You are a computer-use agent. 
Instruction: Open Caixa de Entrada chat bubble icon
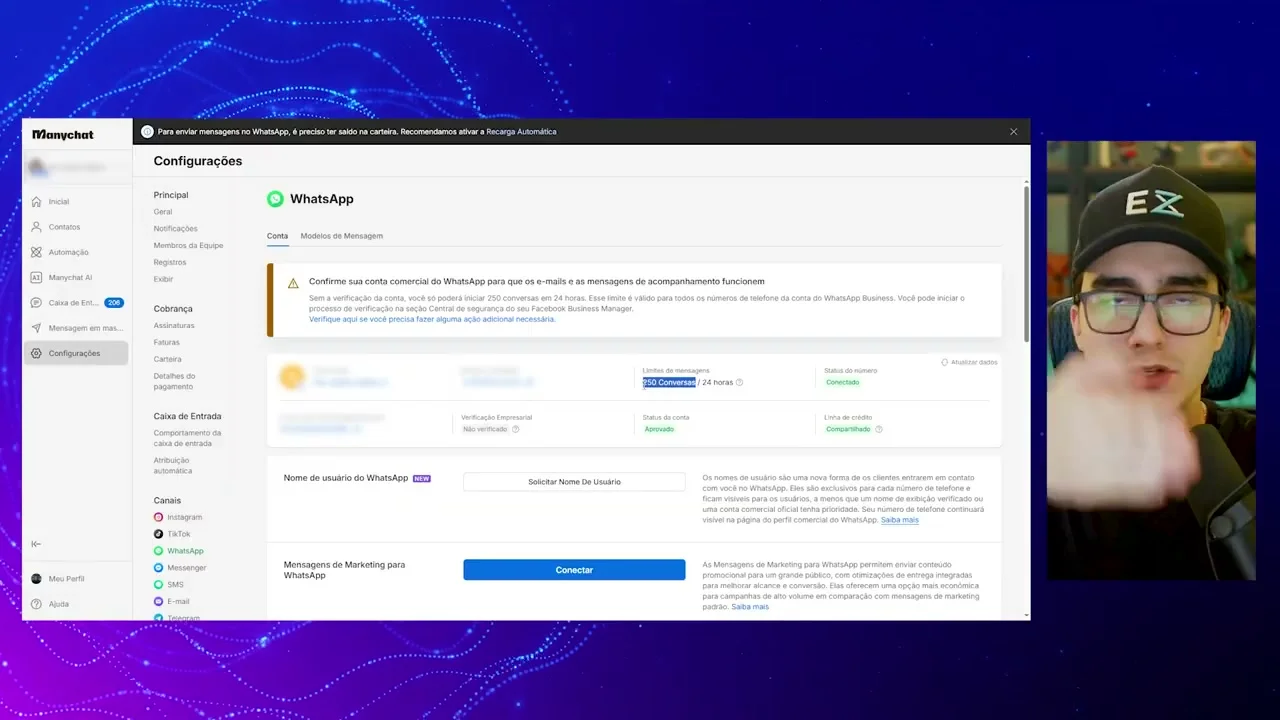(37, 303)
